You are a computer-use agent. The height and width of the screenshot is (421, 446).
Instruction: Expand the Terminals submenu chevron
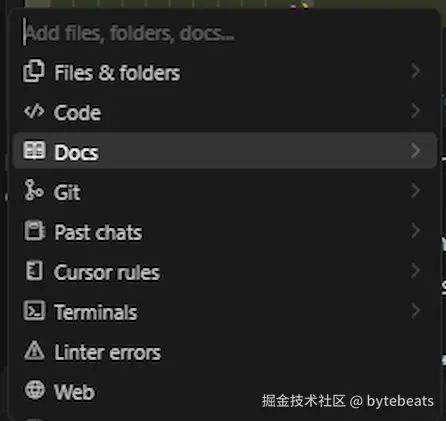[415, 311]
